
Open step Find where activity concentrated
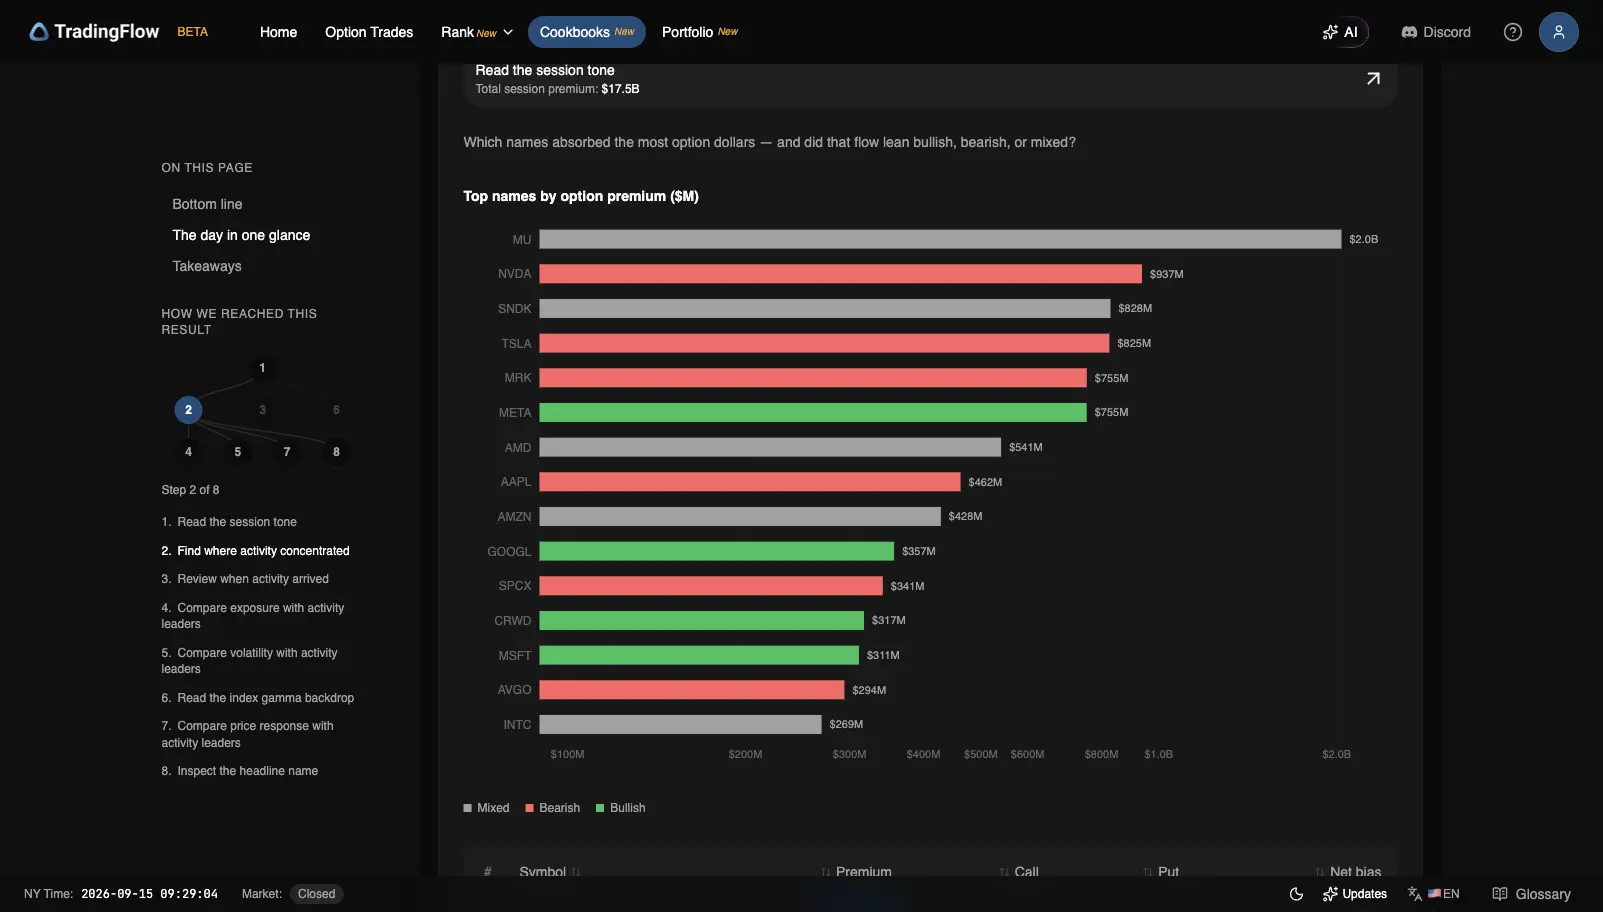[x=255, y=551]
